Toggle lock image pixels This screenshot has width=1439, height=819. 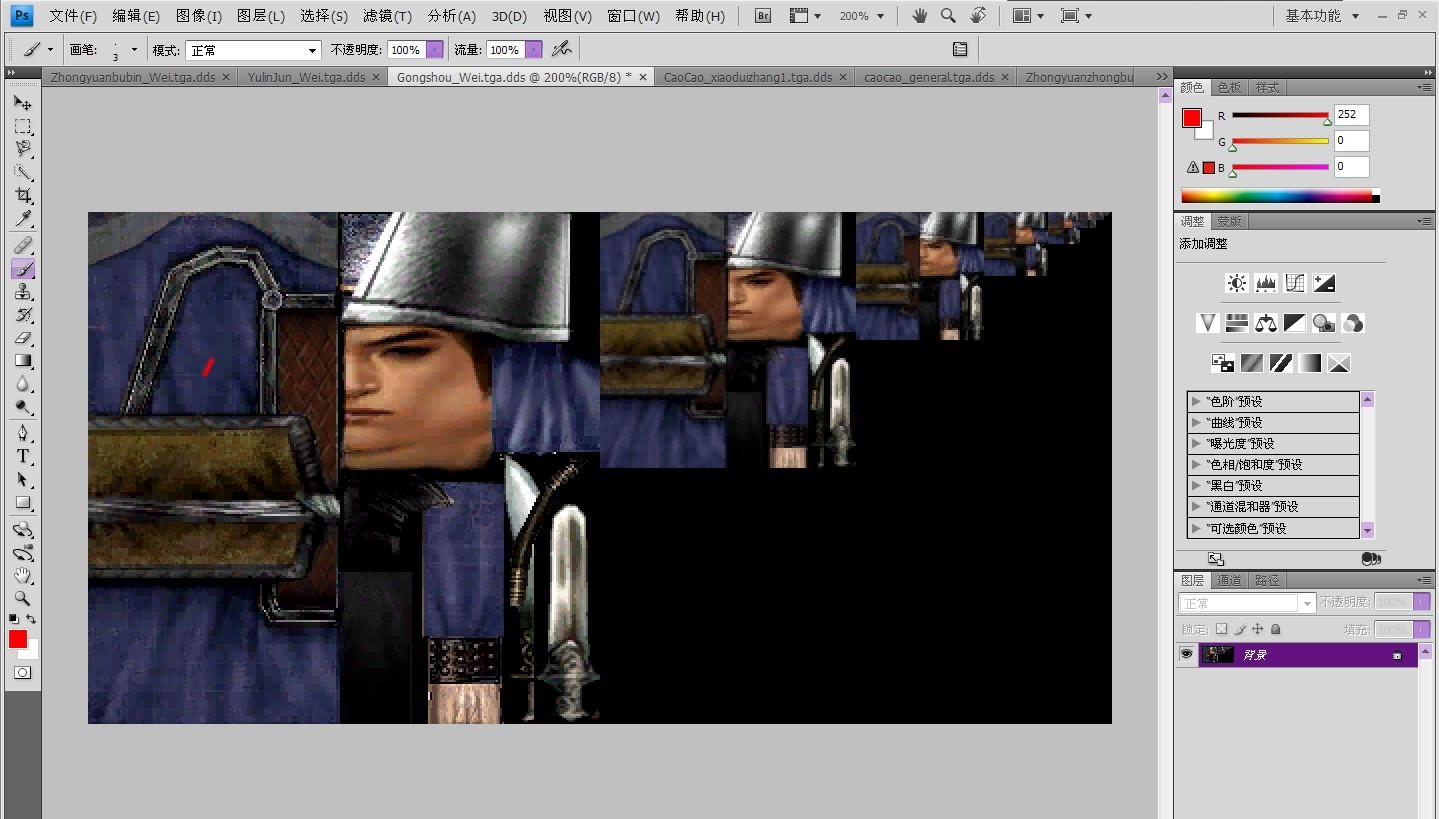(1240, 629)
